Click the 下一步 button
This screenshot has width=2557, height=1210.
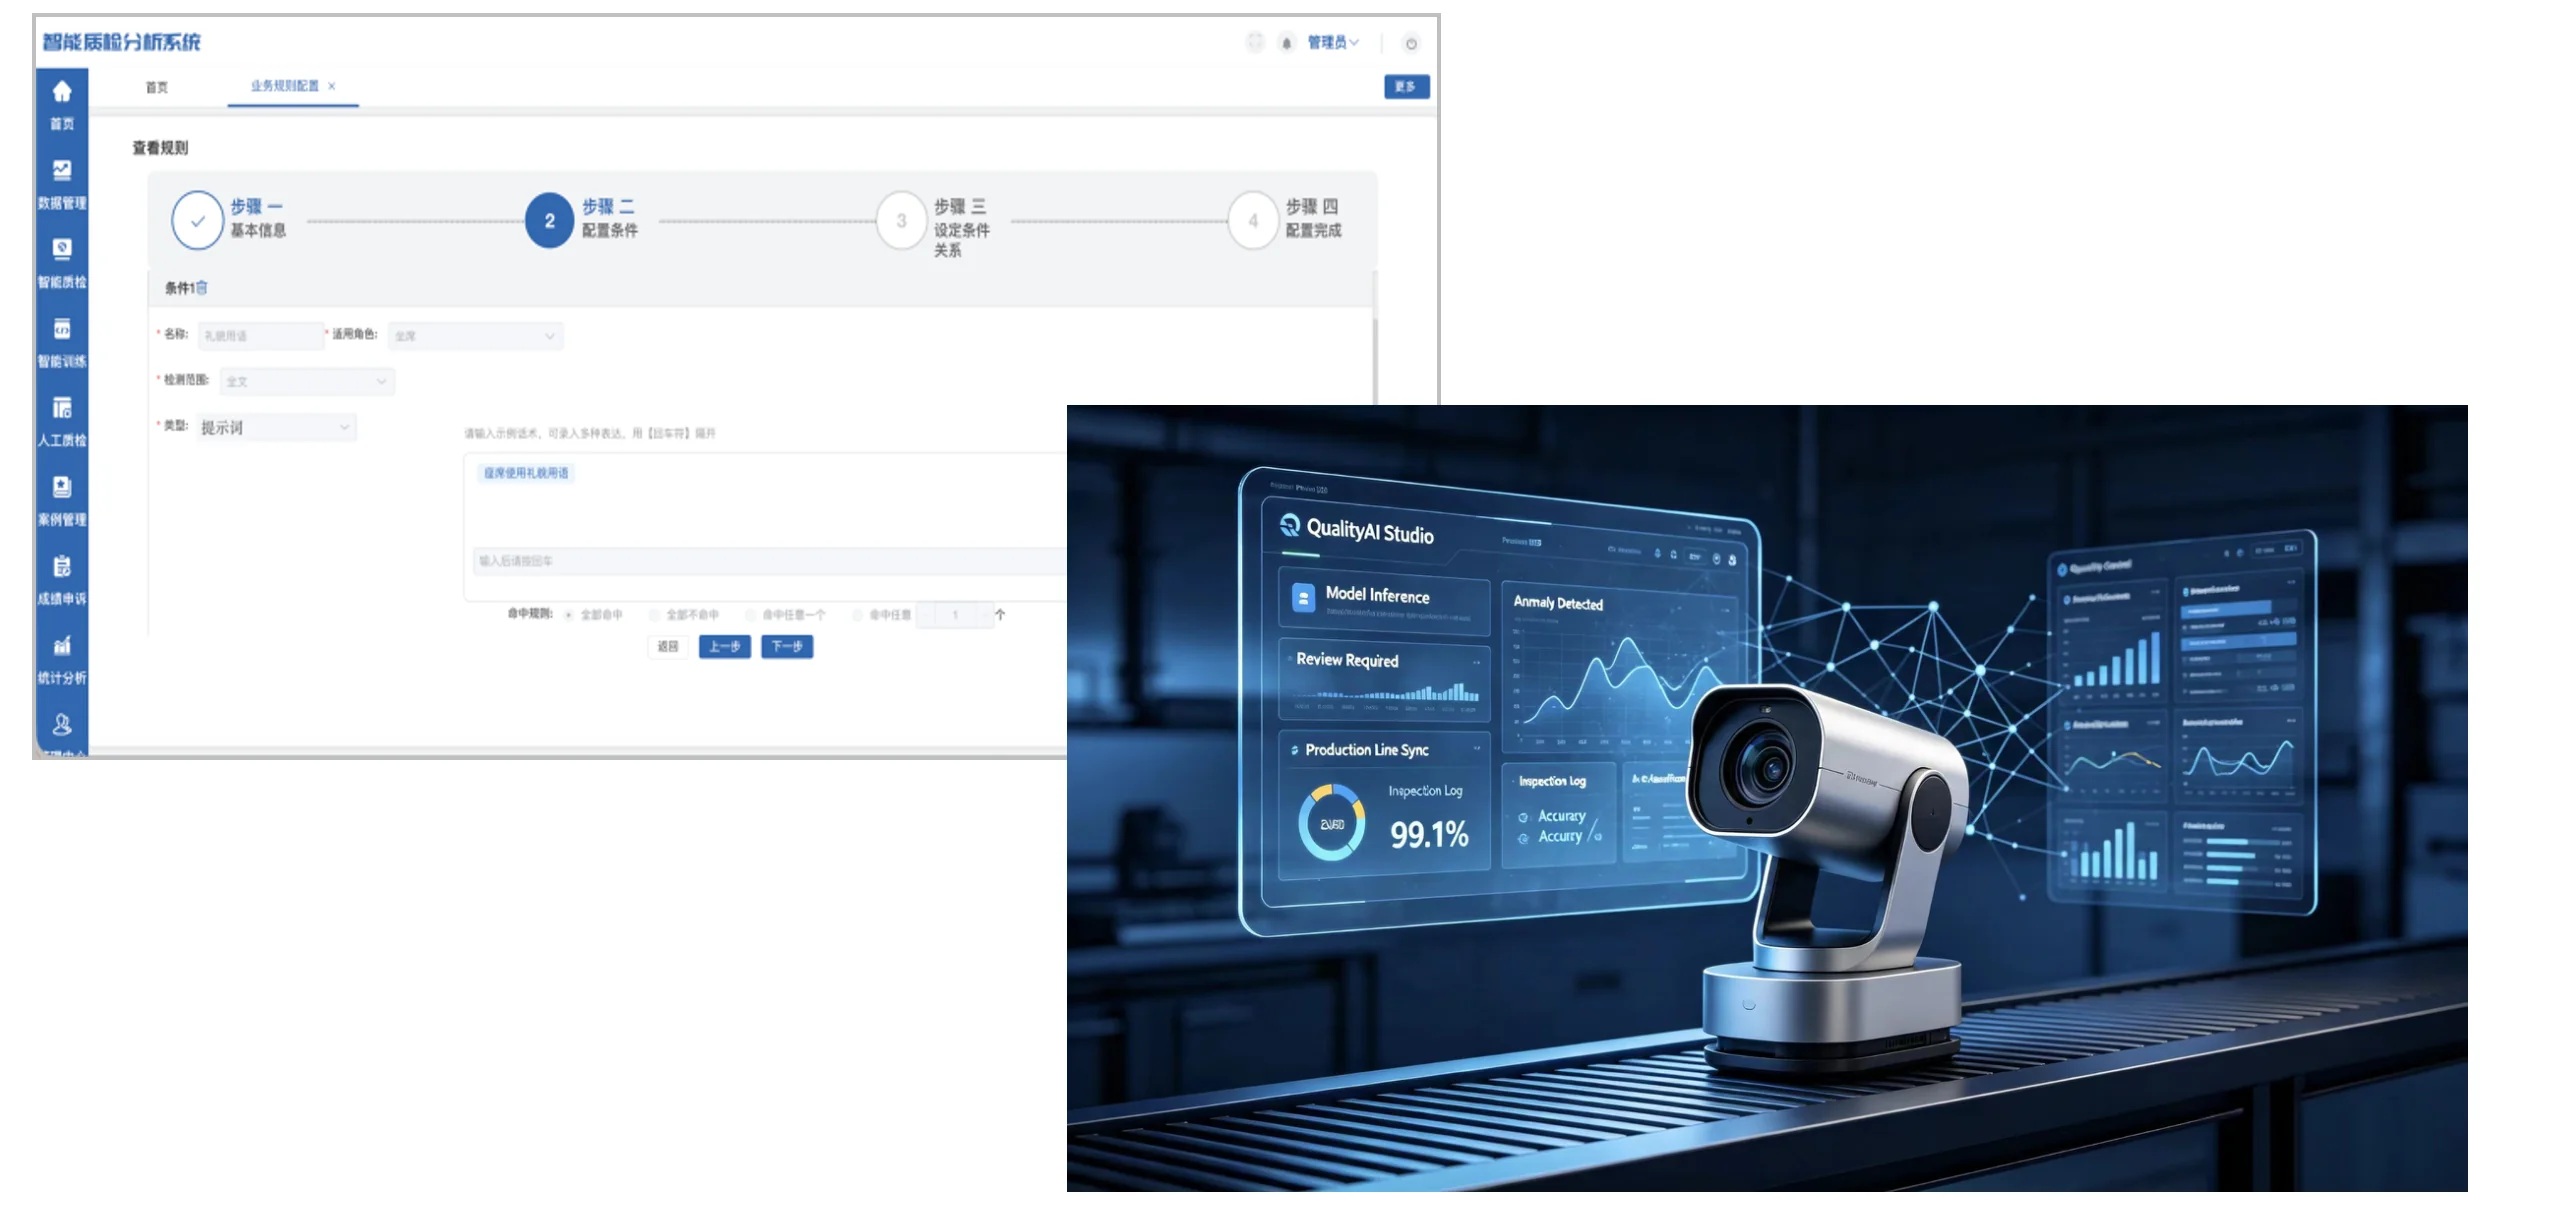[787, 647]
